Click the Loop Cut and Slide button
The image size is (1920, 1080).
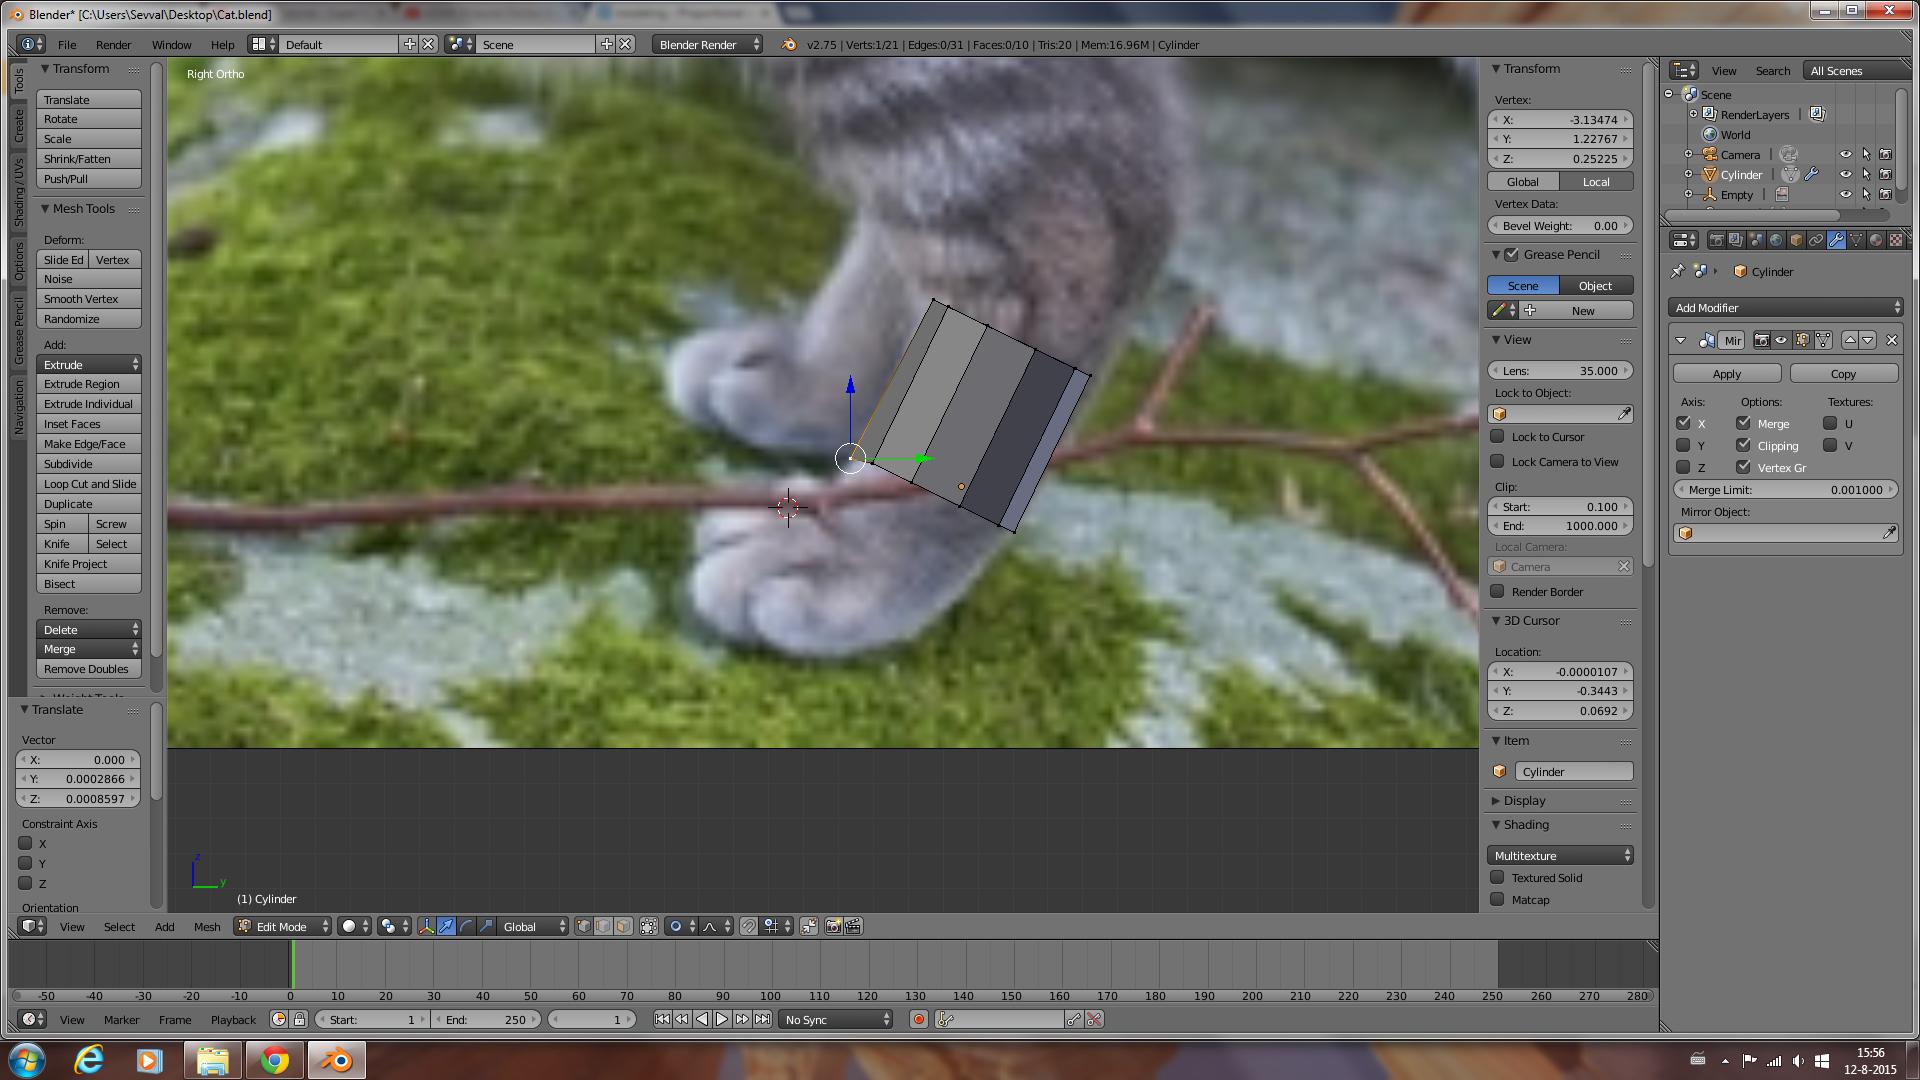[x=89, y=483]
